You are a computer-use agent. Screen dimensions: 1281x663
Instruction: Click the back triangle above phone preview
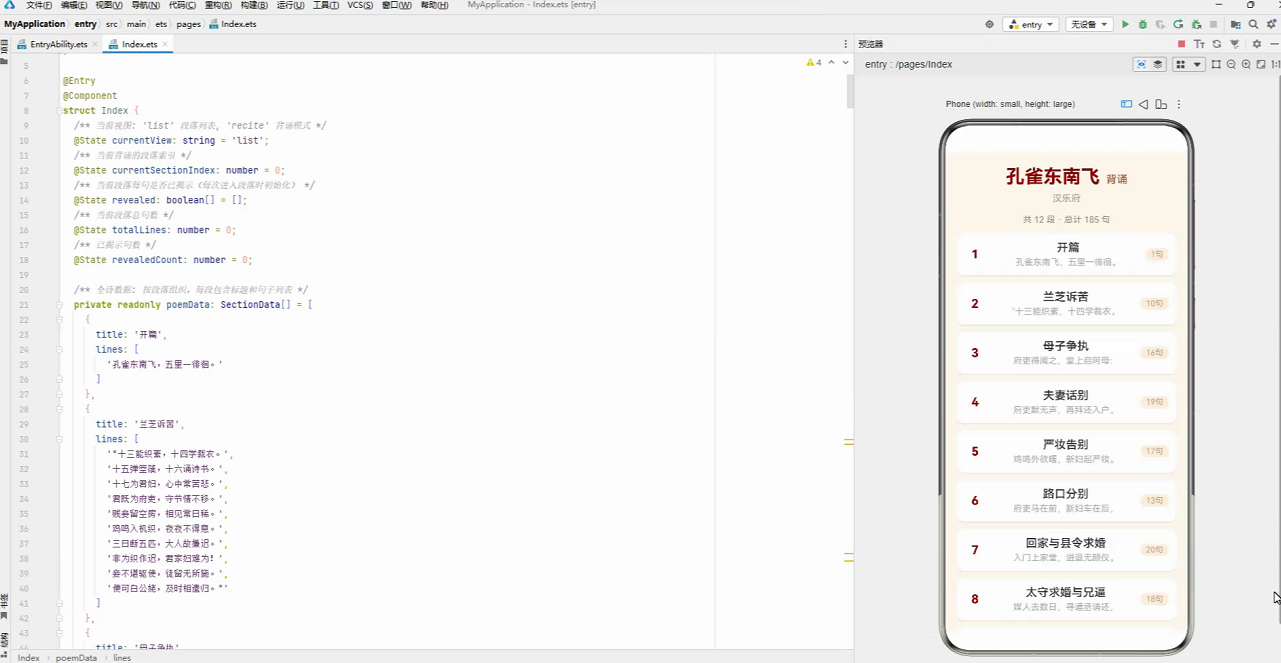(x=1143, y=104)
